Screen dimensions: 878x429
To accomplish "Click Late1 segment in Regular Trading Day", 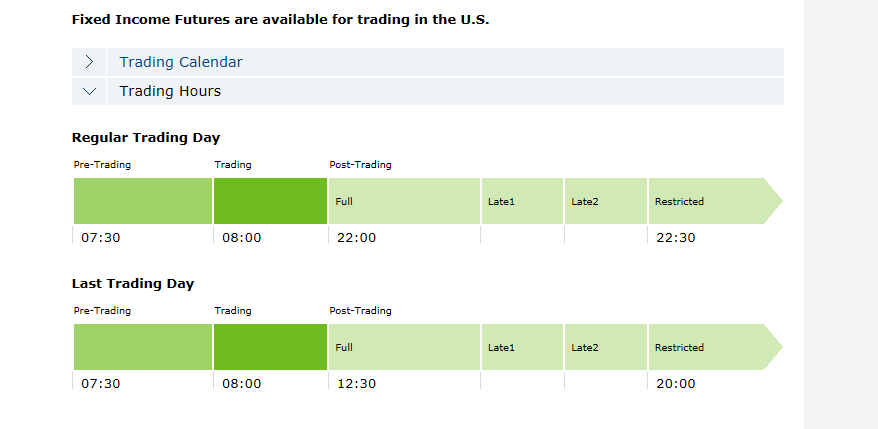I will pyautogui.click(x=522, y=201).
